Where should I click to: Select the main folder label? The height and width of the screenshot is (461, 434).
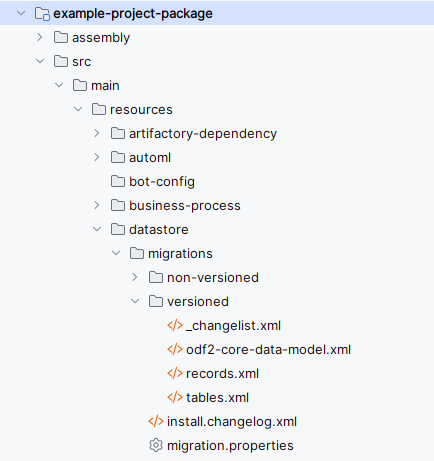pyautogui.click(x=105, y=86)
